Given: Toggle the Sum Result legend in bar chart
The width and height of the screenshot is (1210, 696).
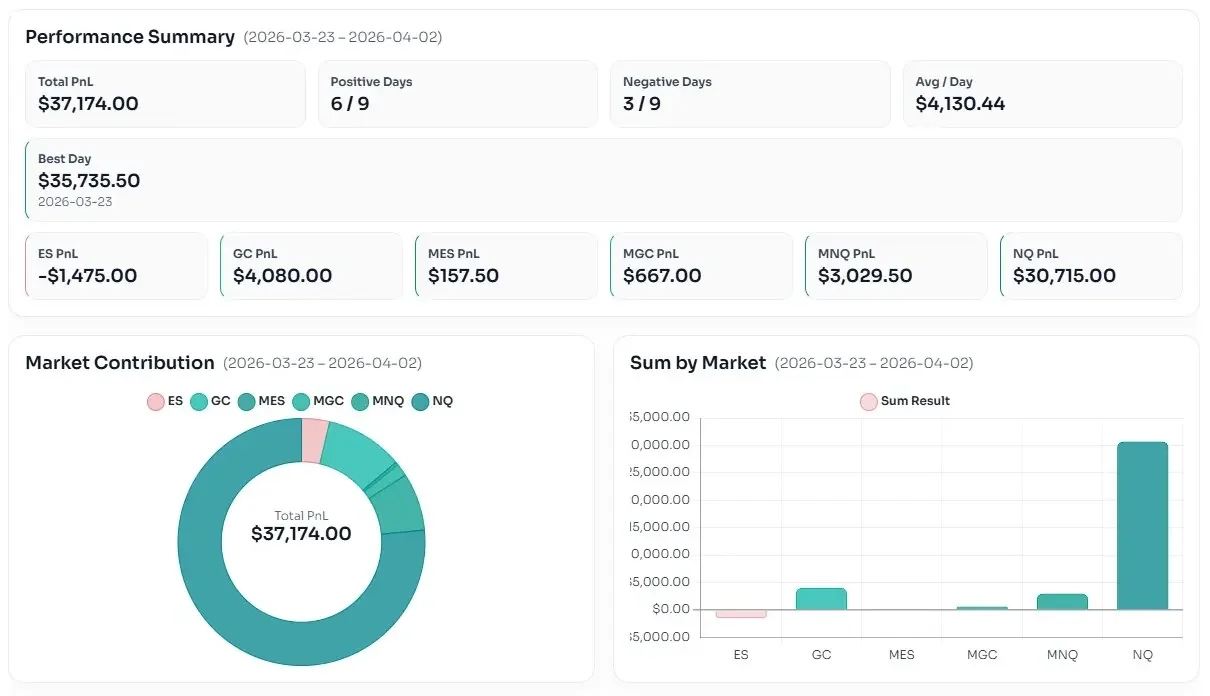Looking at the screenshot, I should pyautogui.click(x=904, y=401).
